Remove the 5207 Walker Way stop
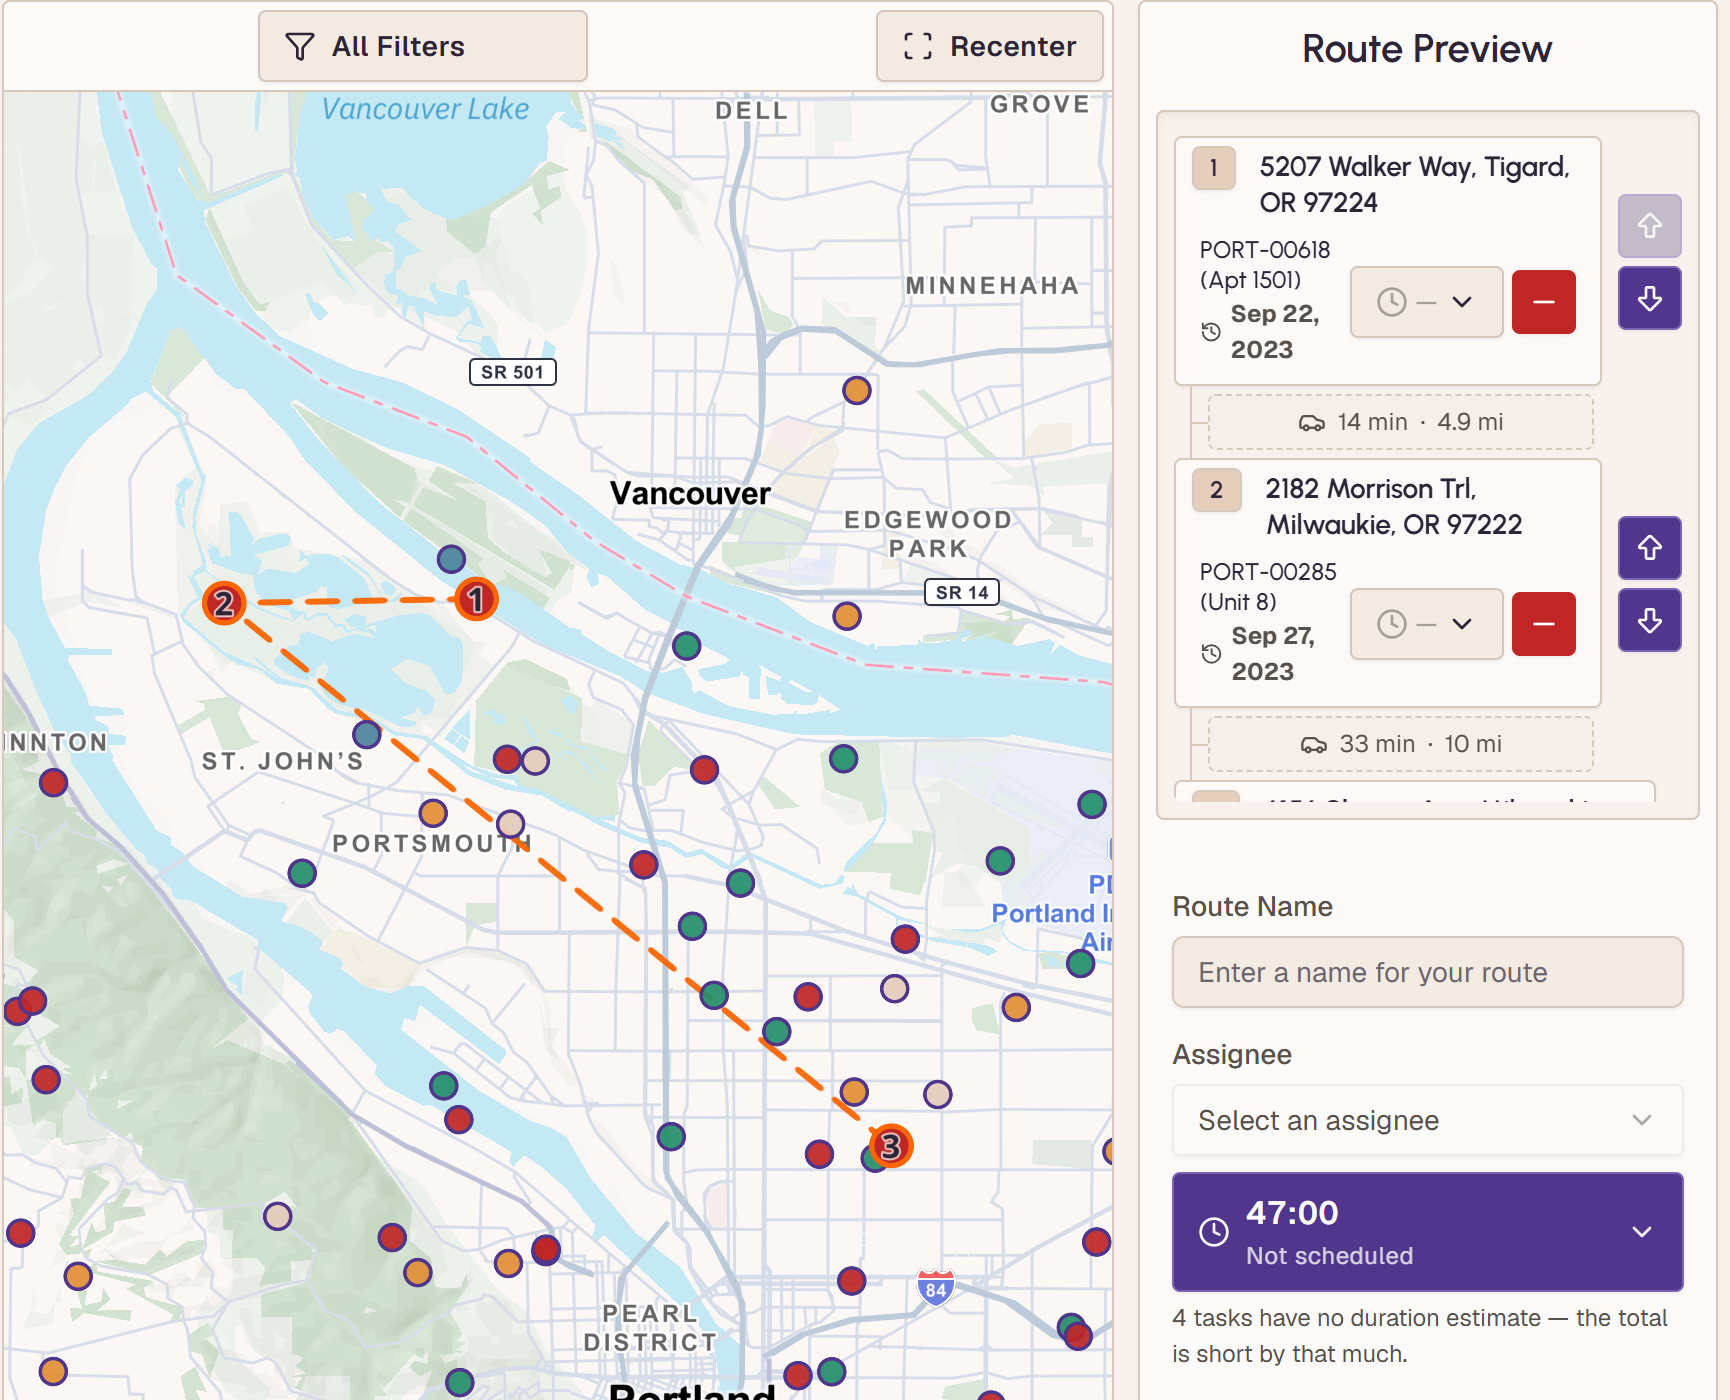Image resolution: width=1730 pixels, height=1400 pixels. [1543, 302]
